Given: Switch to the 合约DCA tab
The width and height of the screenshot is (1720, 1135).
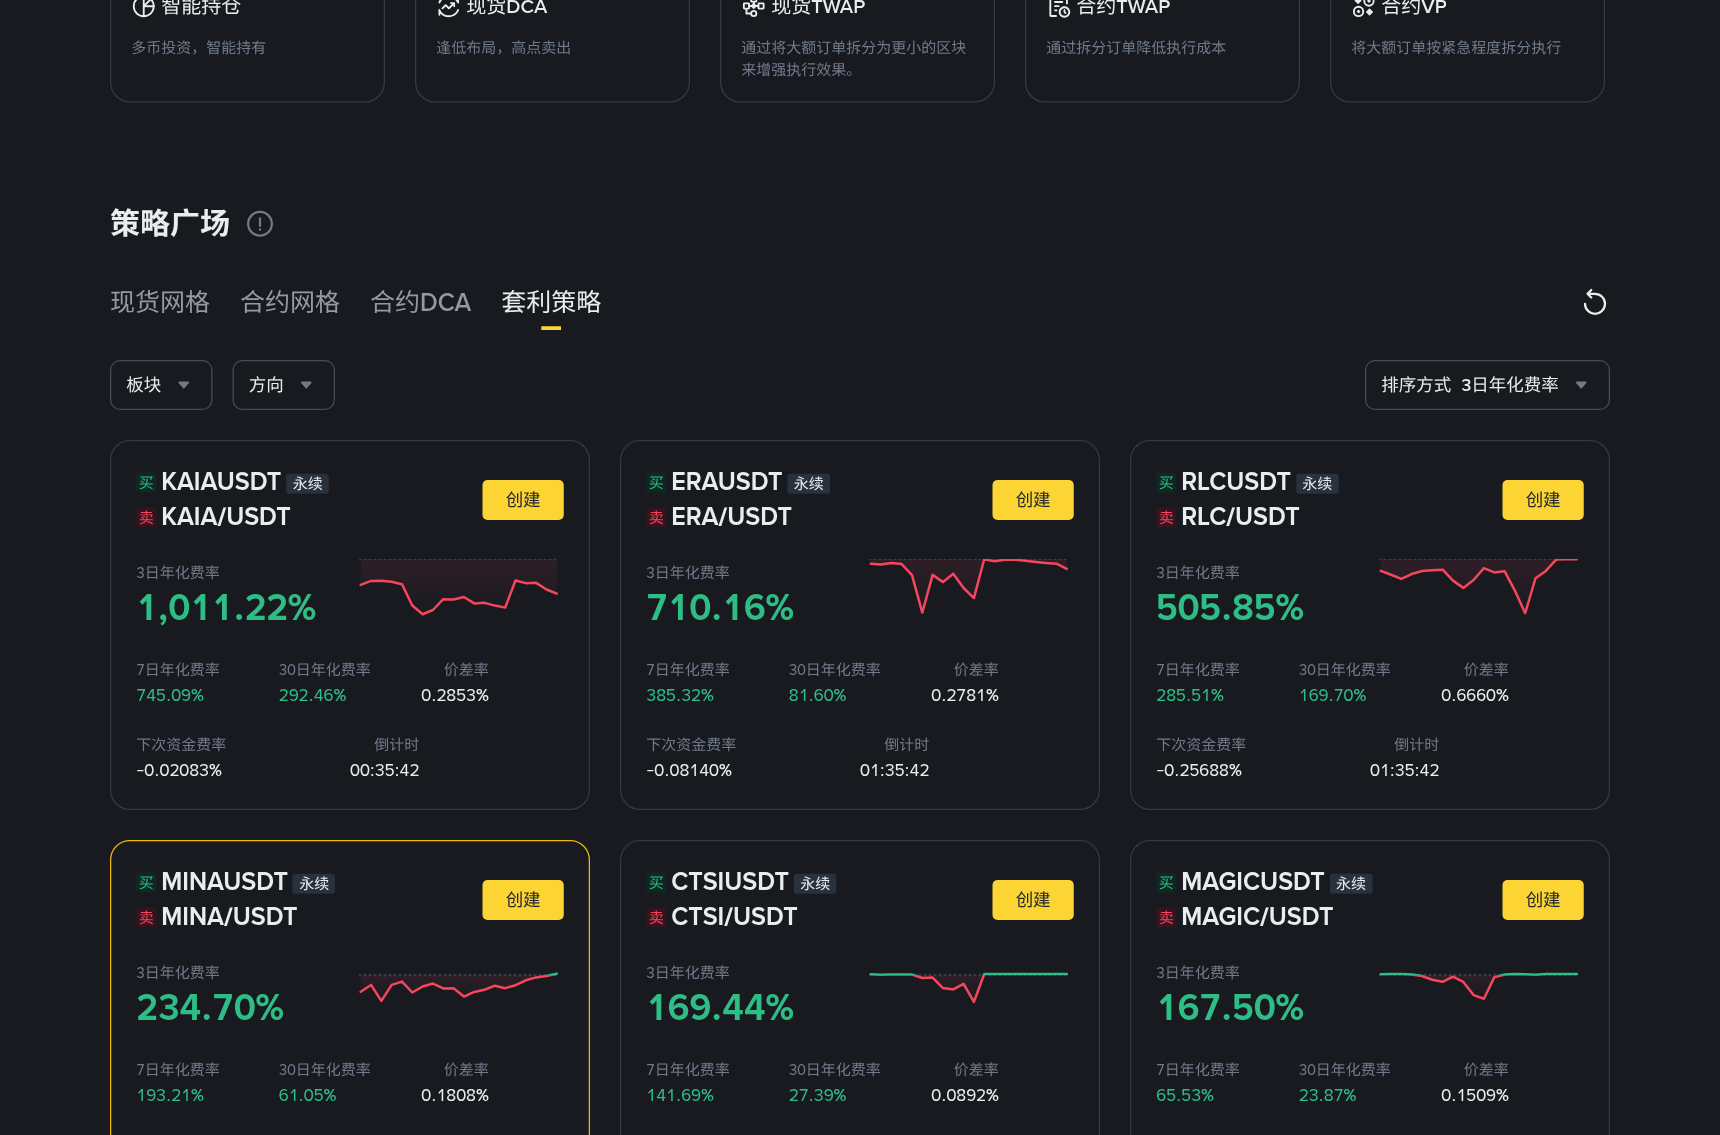Looking at the screenshot, I should click(x=420, y=302).
